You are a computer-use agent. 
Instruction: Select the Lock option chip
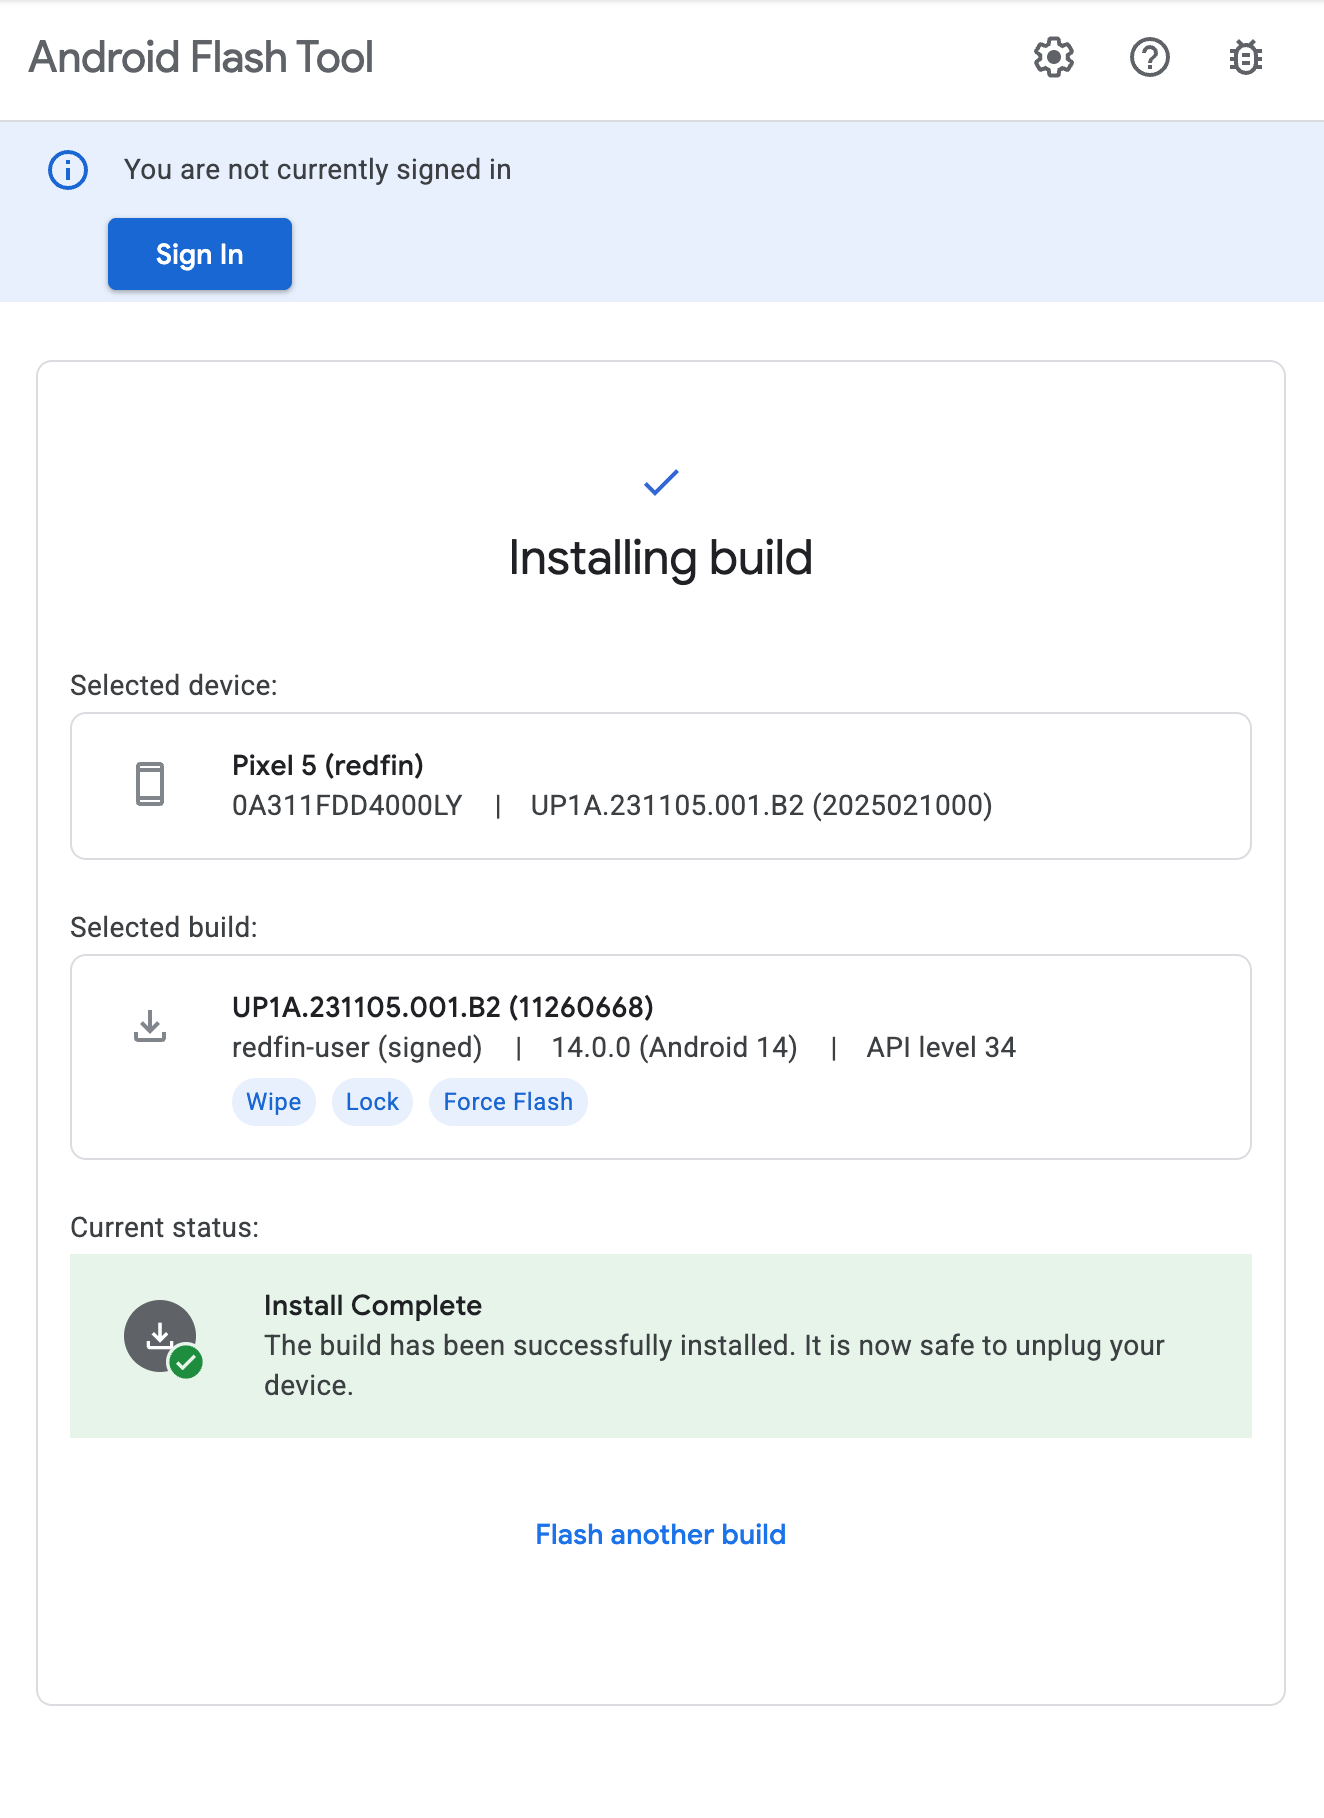[372, 1102]
